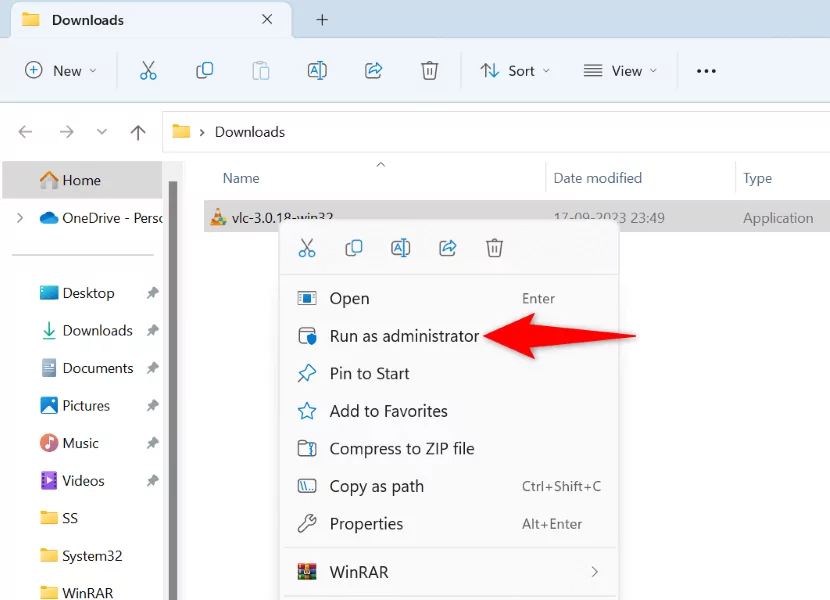Click the Rename icon in the context menu
This screenshot has width=830, height=600.
click(x=401, y=248)
